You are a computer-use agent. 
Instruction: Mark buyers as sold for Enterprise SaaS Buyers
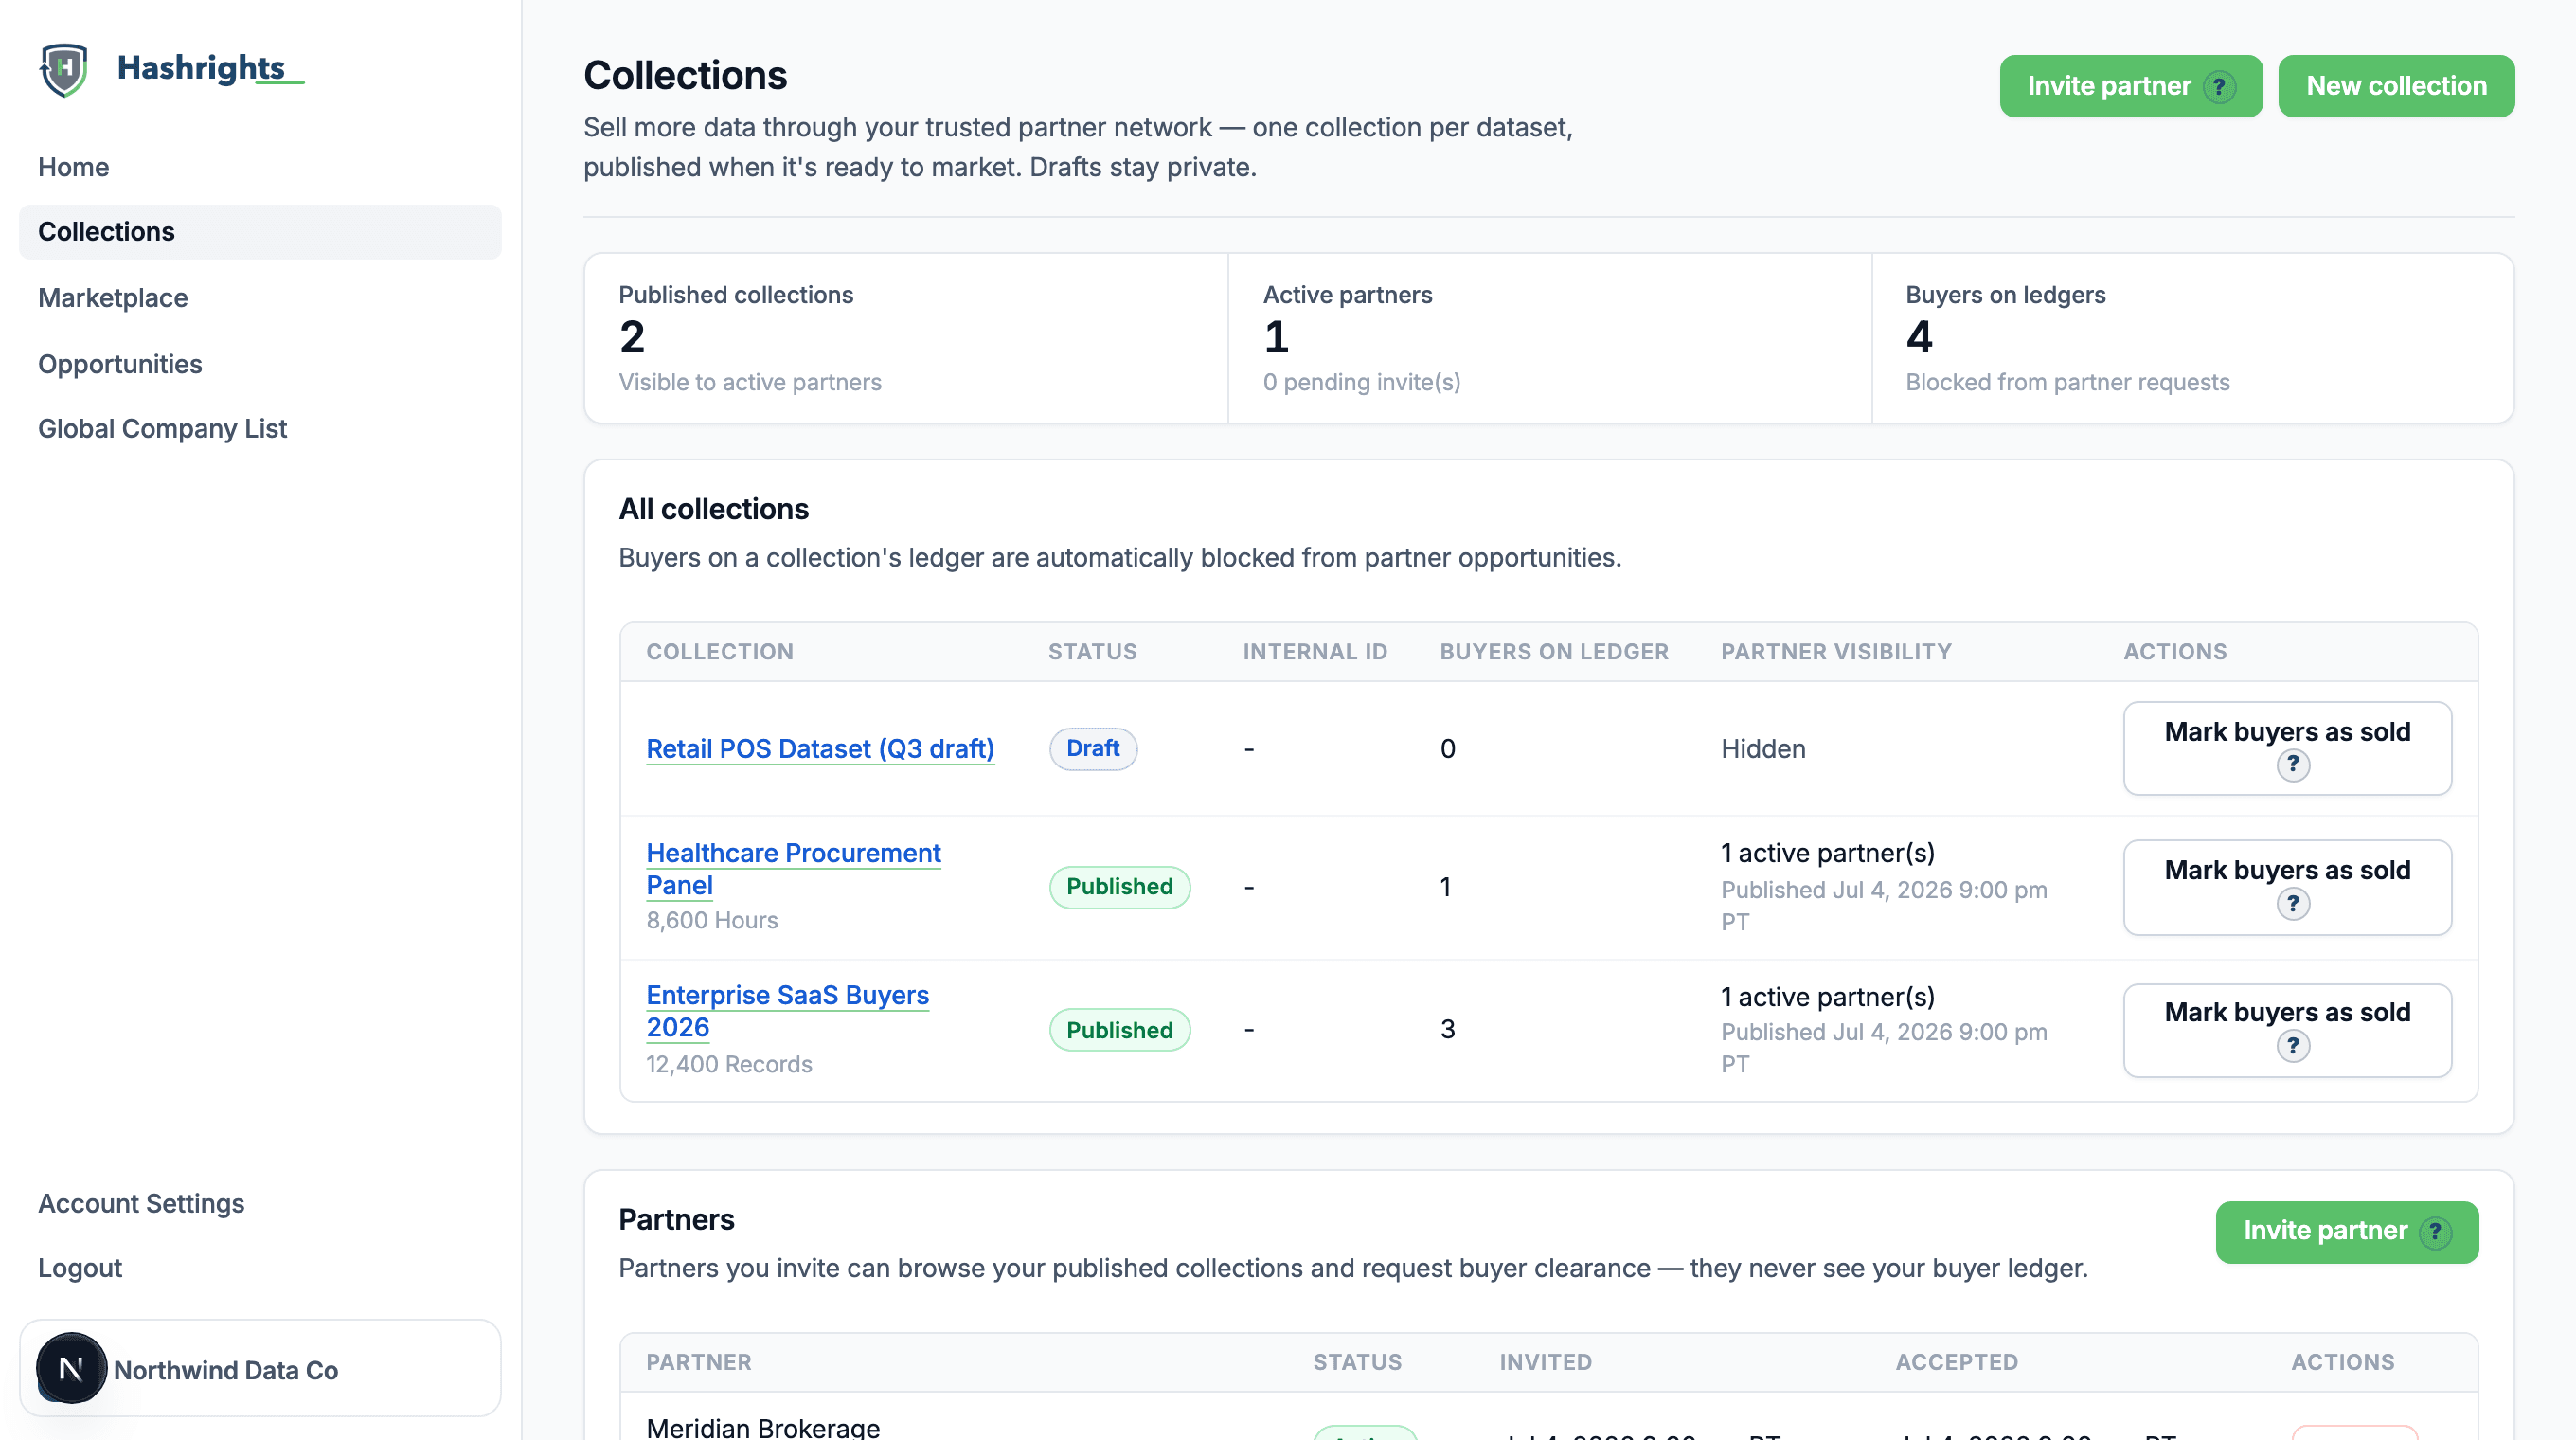[2287, 1030]
